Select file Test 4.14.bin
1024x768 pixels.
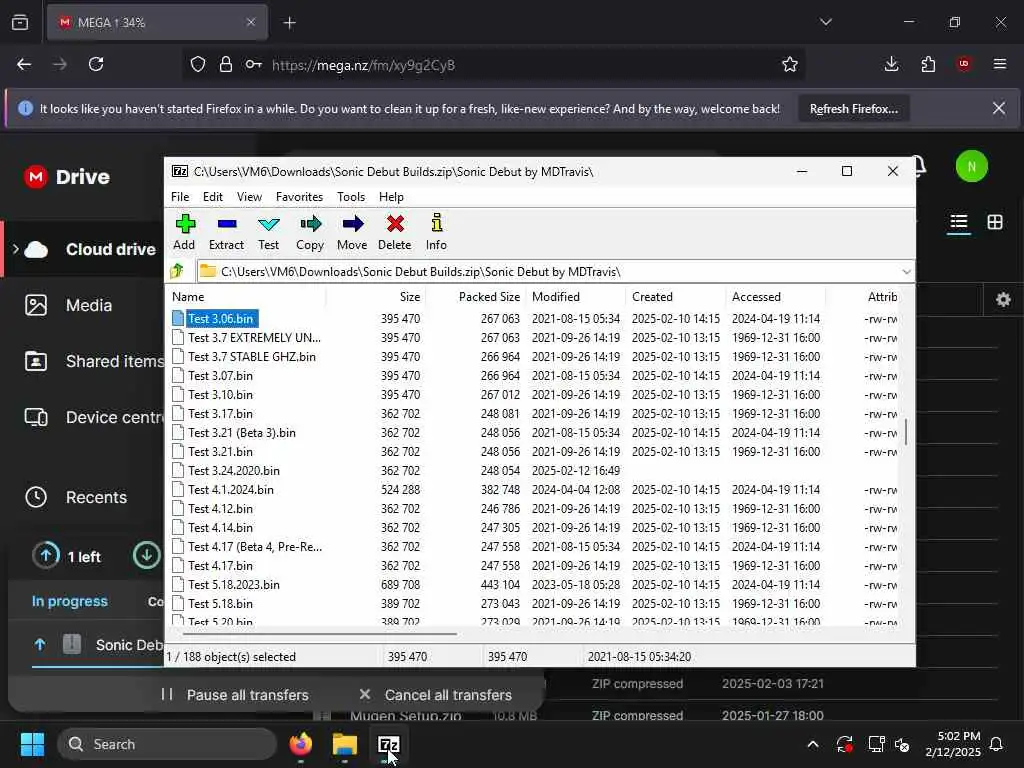220,527
